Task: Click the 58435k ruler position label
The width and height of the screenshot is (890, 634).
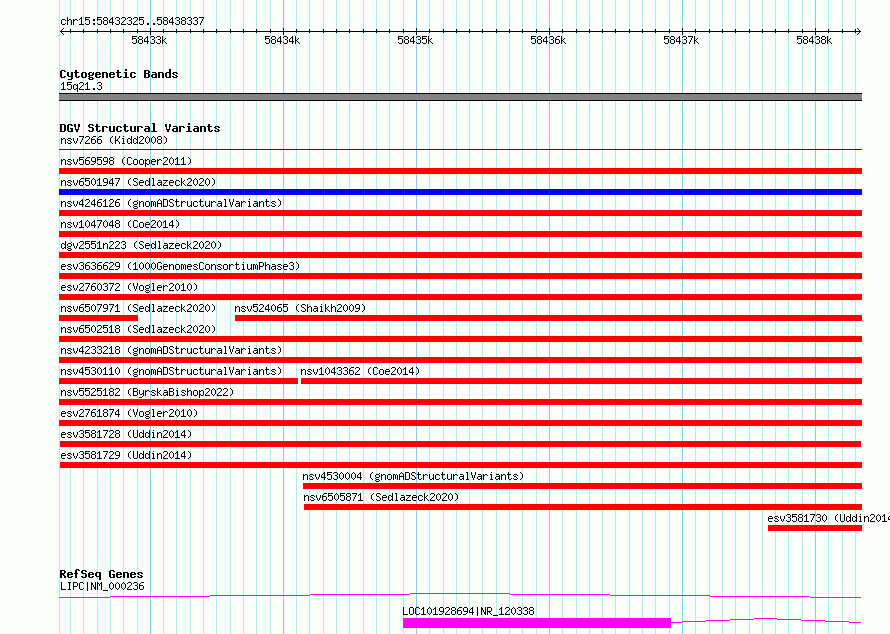Action: [414, 41]
